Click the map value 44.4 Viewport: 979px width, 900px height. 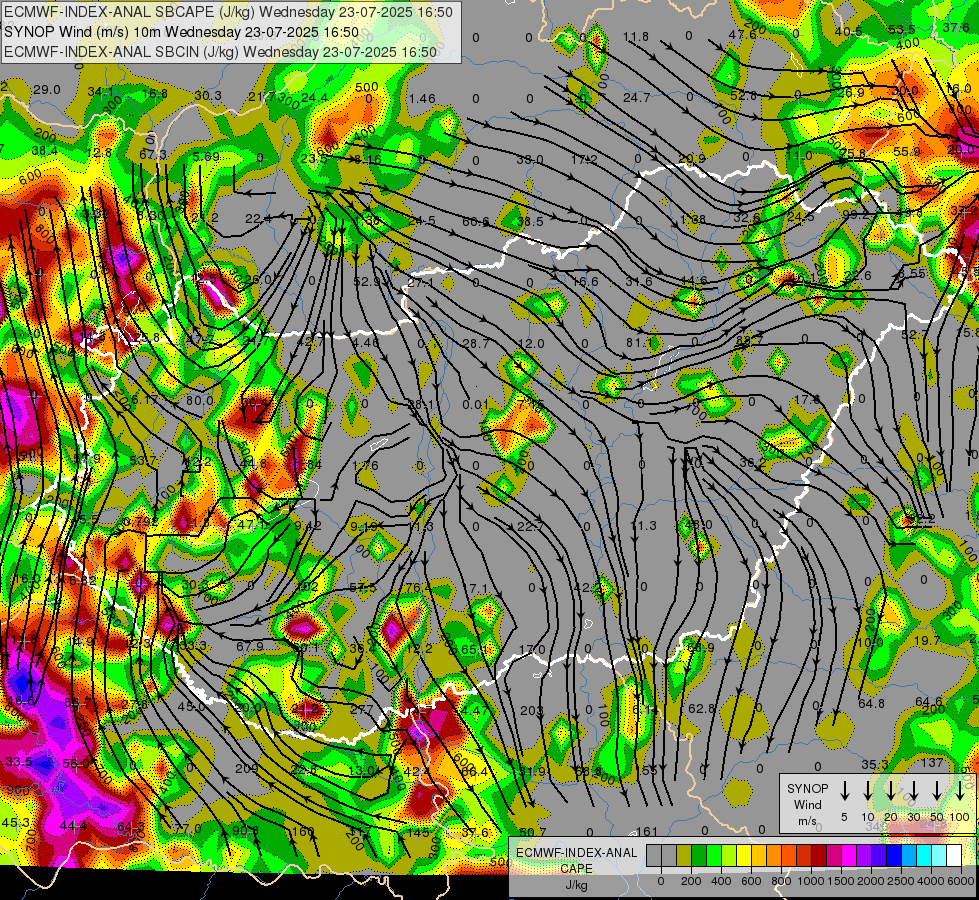pos(73,826)
